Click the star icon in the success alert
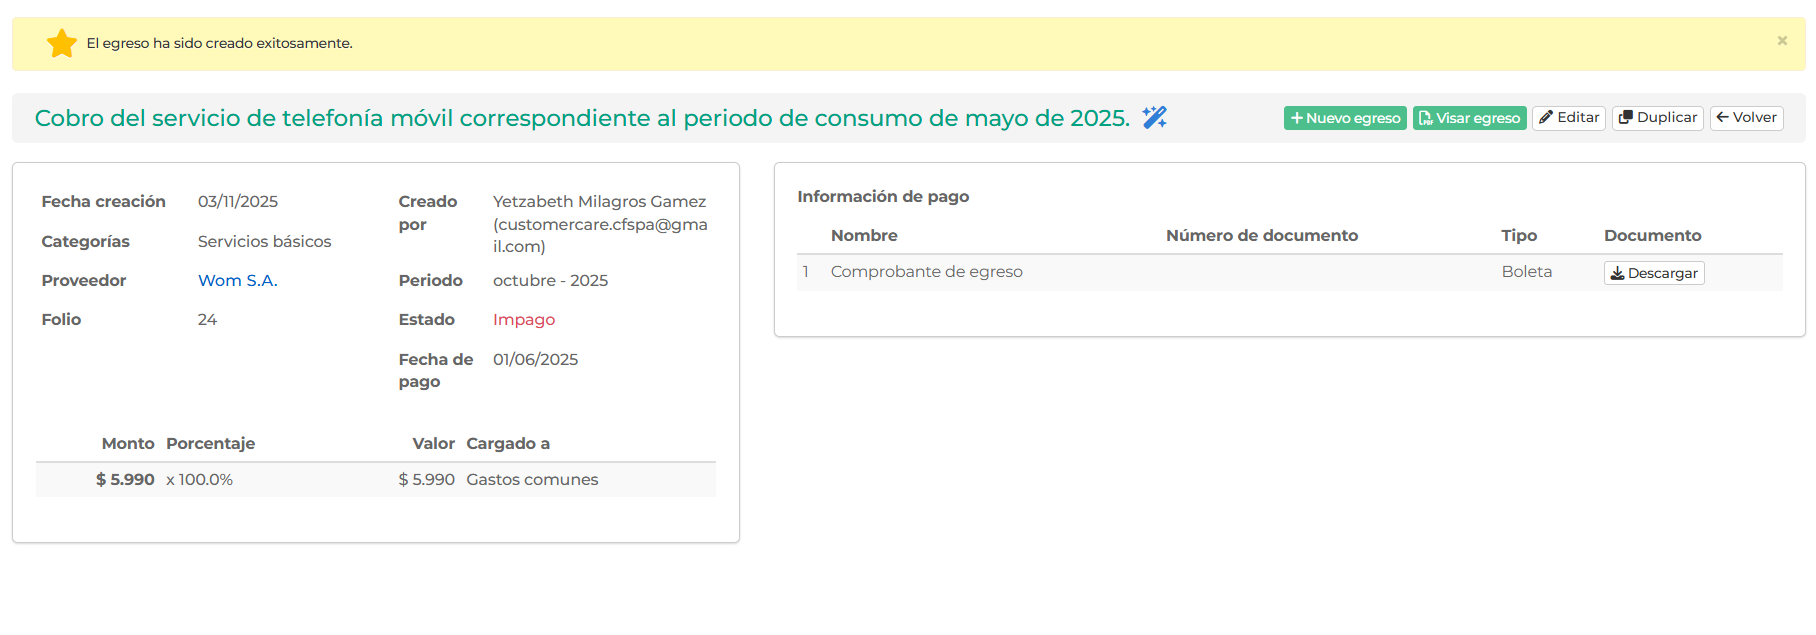Screen dimensions: 1816x635 tap(62, 43)
